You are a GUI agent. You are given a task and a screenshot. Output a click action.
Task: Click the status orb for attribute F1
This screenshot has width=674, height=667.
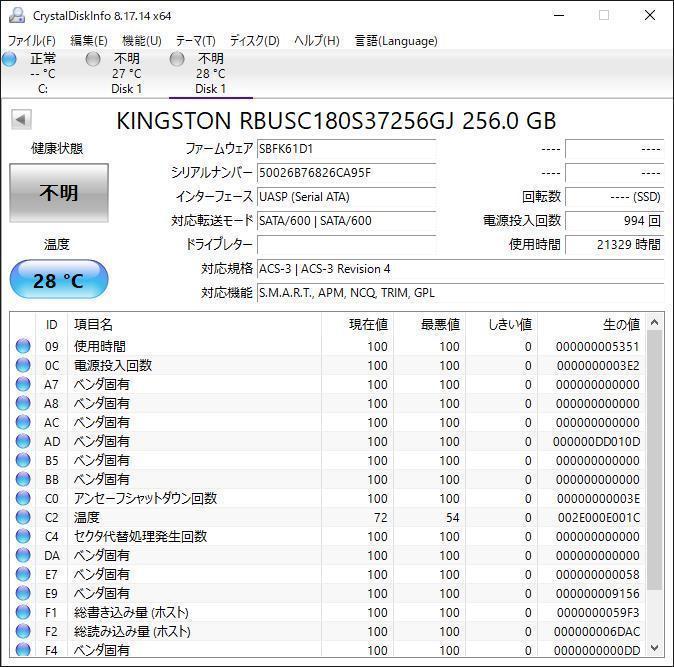[23, 612]
